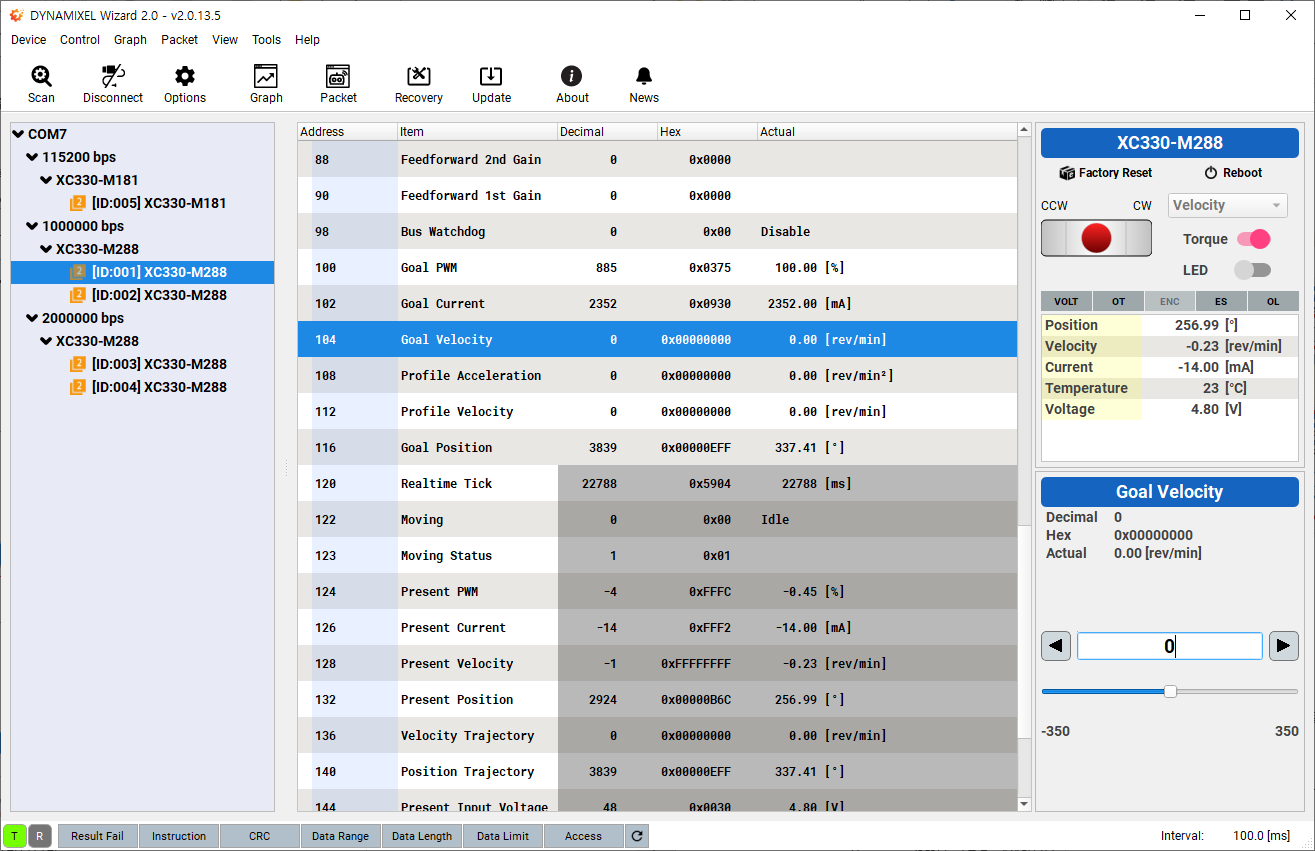Select the Goal Position table row
Screen dimensions: 1315x851
pos(657,447)
